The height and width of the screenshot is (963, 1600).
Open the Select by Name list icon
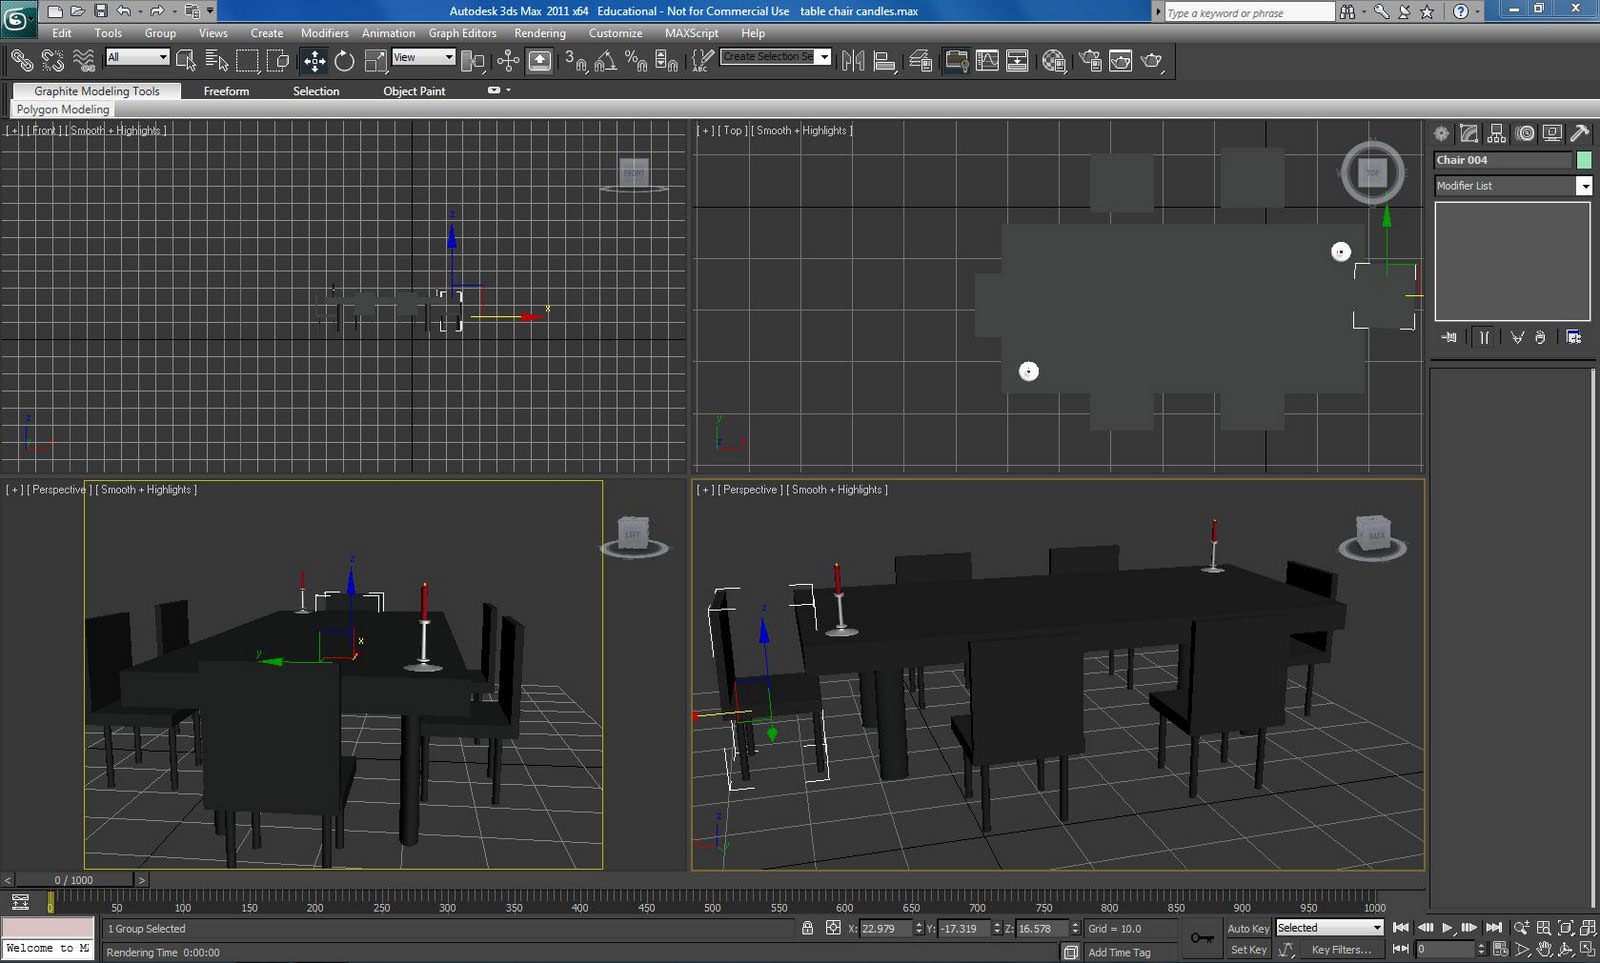point(216,61)
